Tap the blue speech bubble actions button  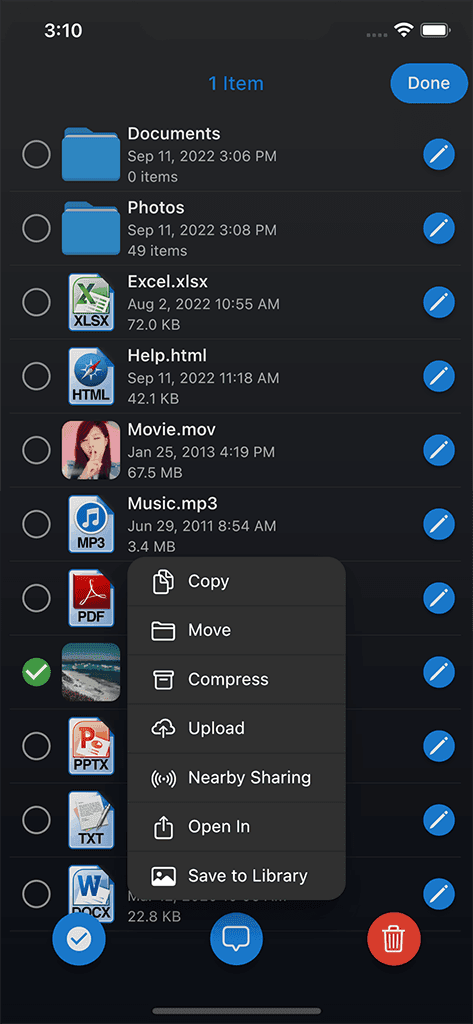coord(236,939)
